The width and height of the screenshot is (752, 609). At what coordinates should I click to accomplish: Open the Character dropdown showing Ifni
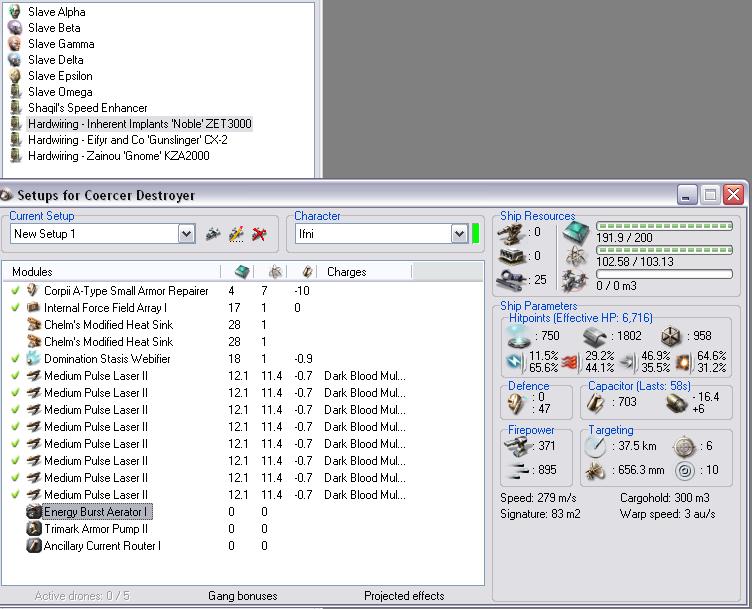tap(459, 234)
